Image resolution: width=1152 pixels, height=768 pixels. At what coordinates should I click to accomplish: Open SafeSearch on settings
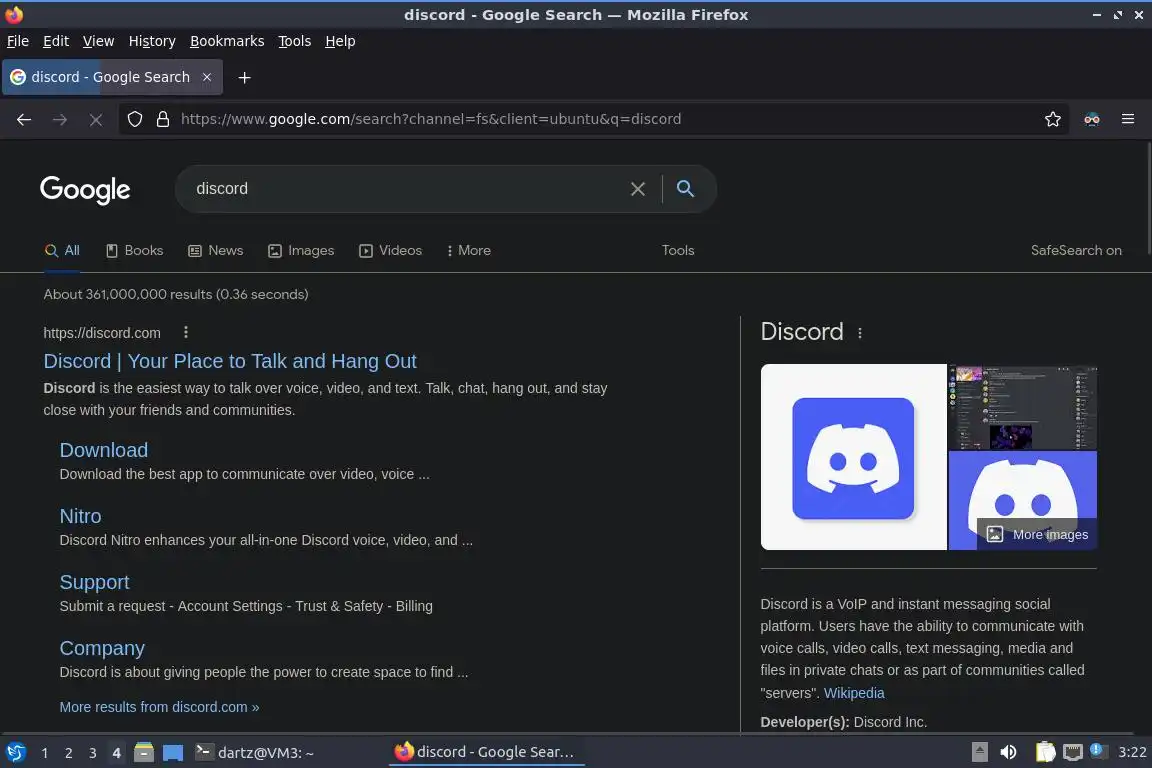(x=1076, y=251)
